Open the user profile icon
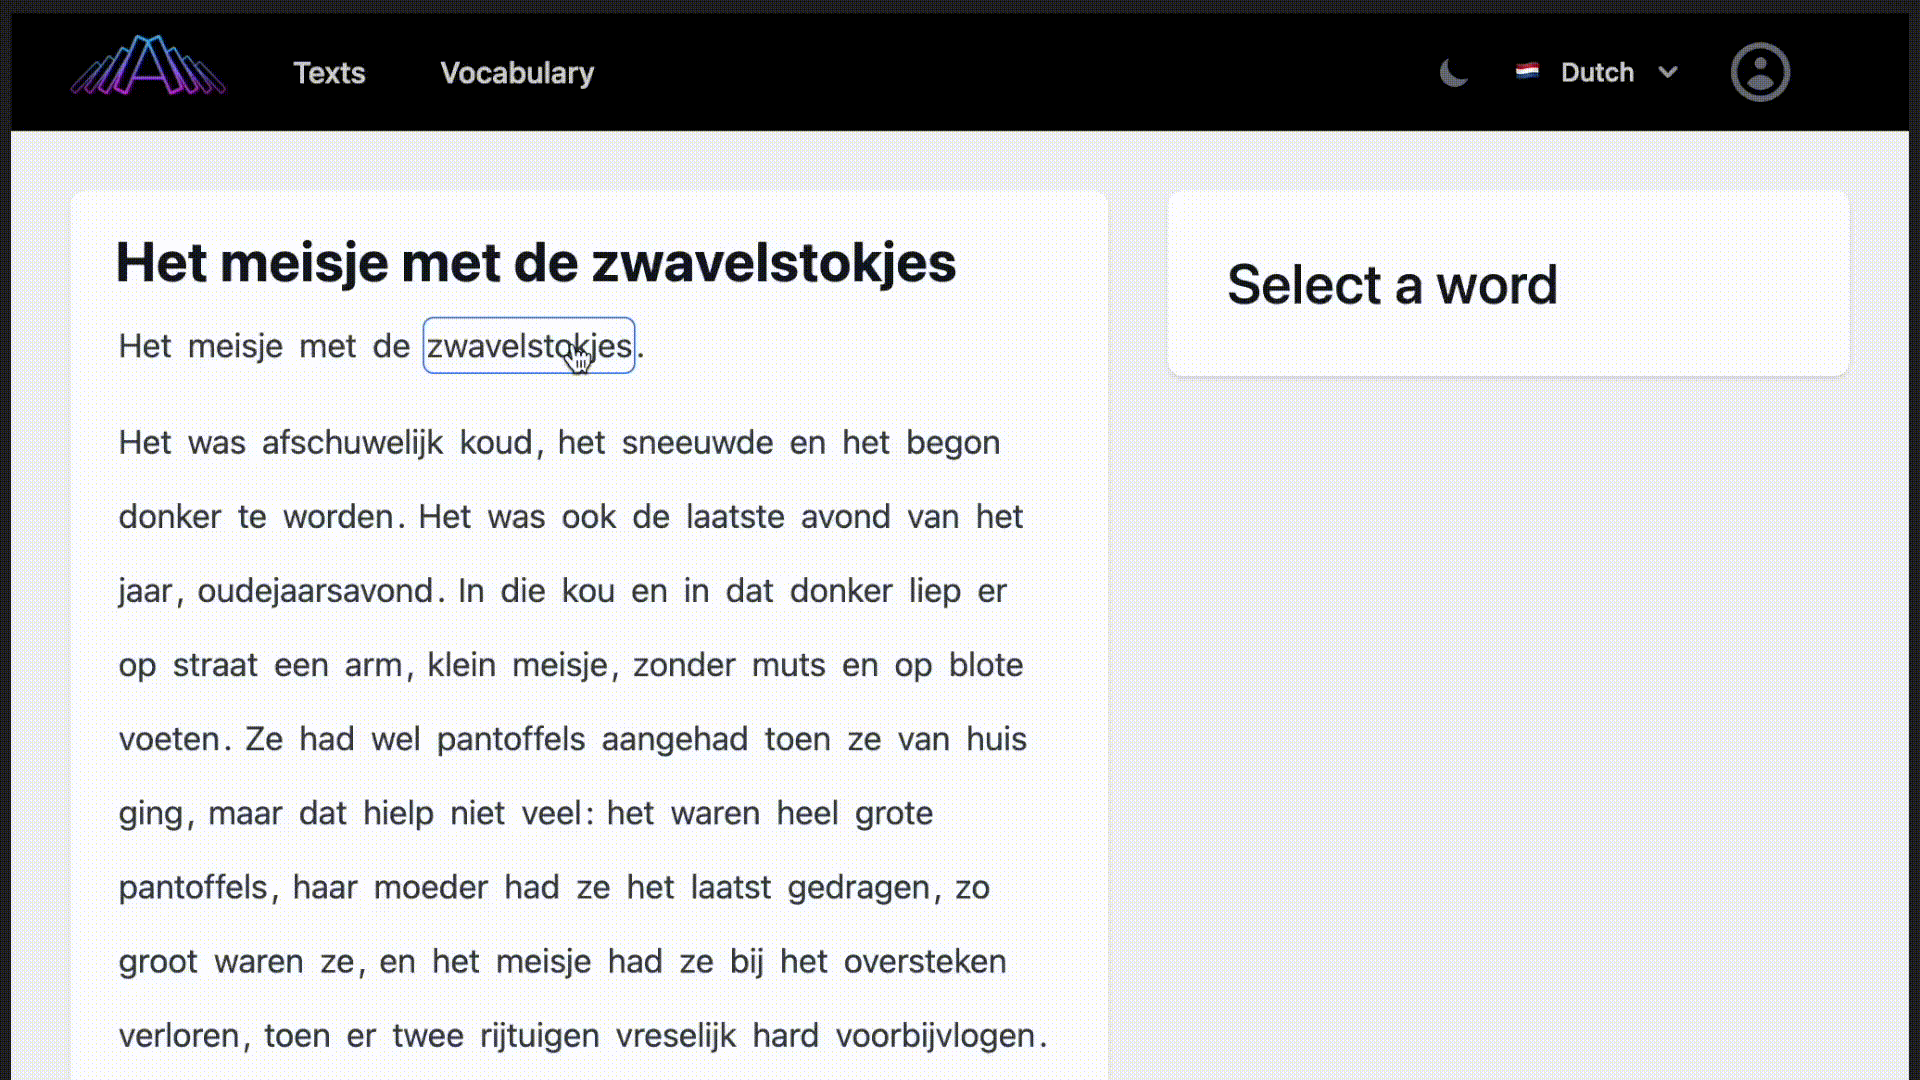 (1759, 72)
